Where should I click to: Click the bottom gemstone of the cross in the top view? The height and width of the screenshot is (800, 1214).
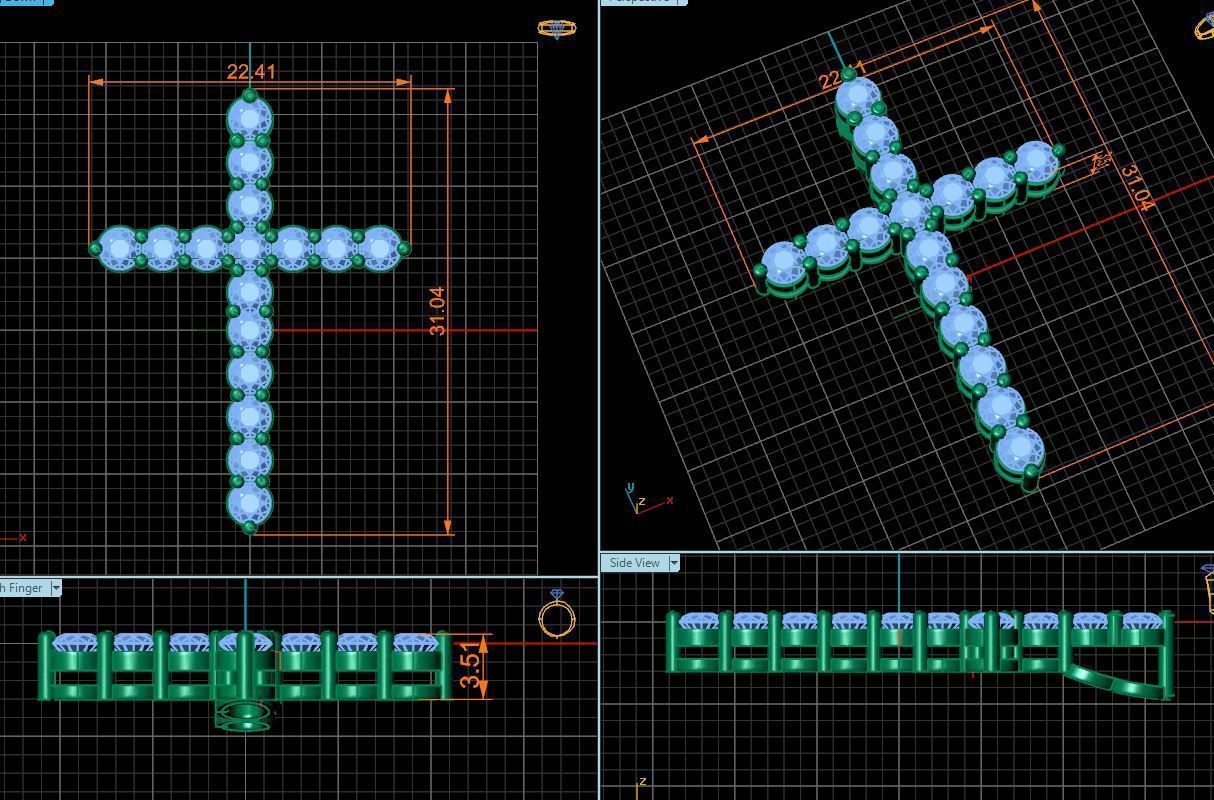[249, 503]
